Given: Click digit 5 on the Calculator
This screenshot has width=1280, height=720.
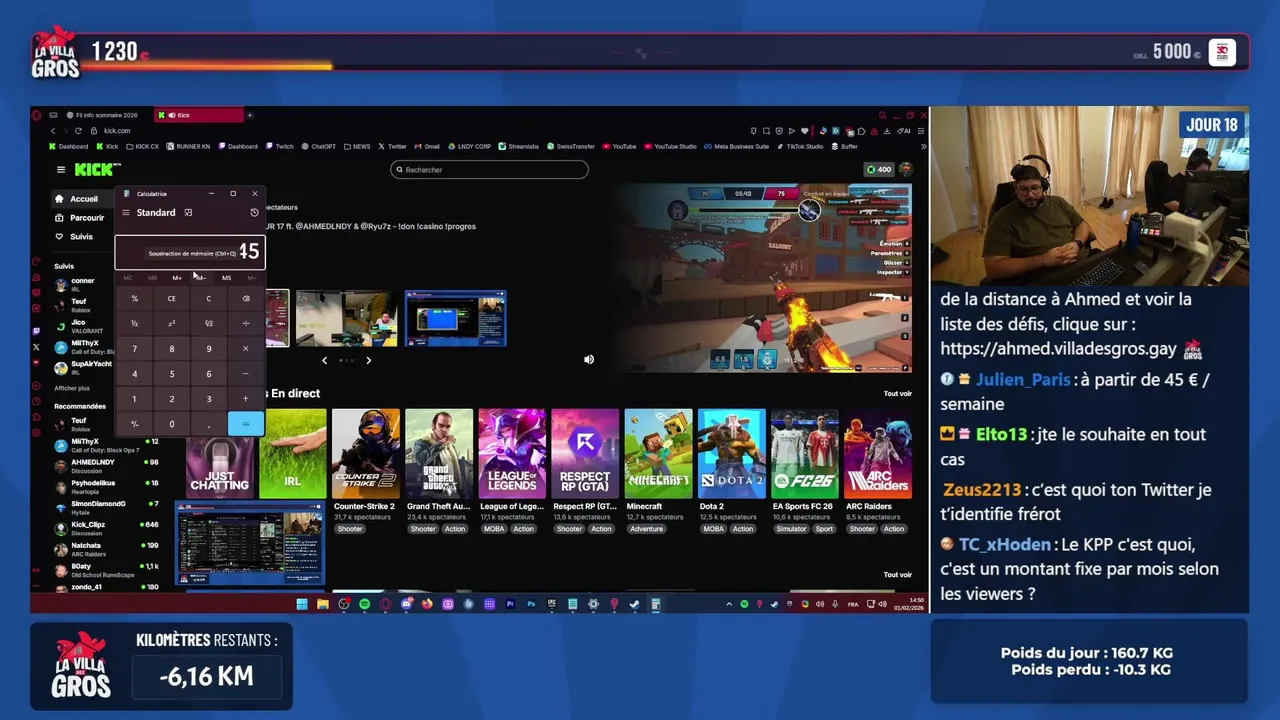Looking at the screenshot, I should tap(171, 374).
